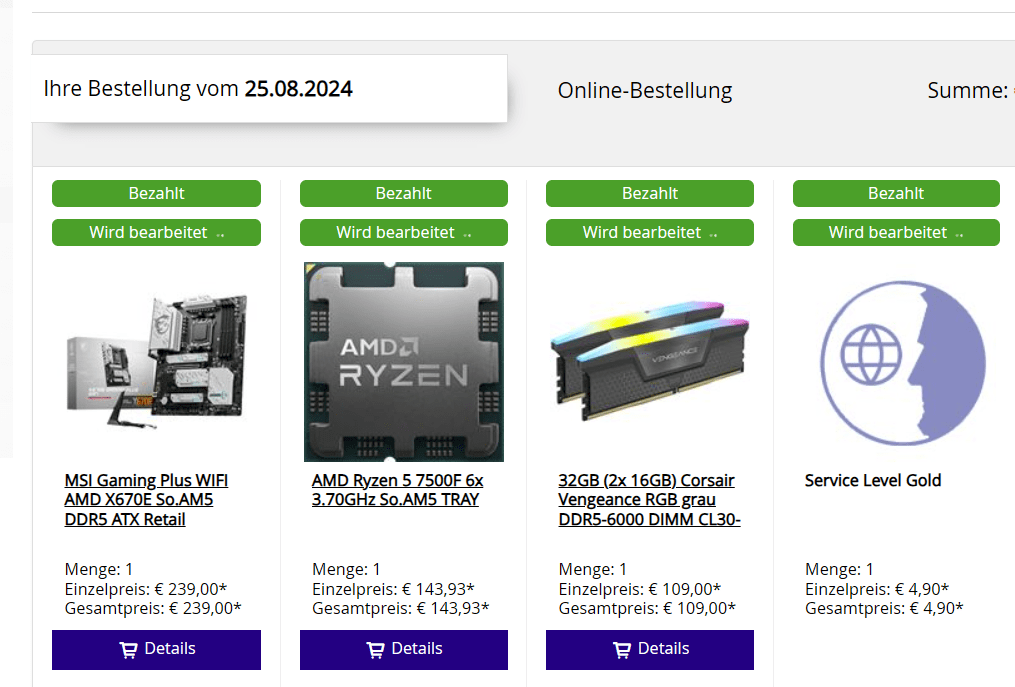The height and width of the screenshot is (687, 1015).
Task: Click Einzelpreis € 143,93 text
Action: pyautogui.click(x=393, y=589)
